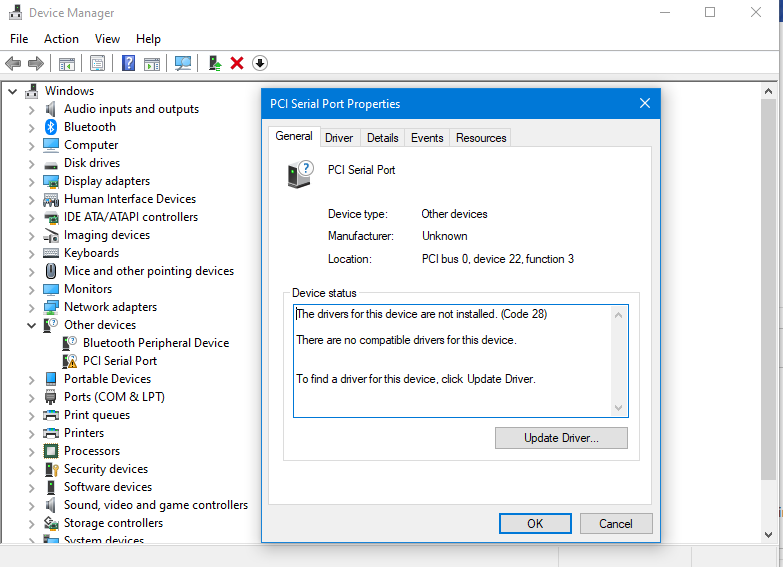
Task: Open Properties toolbar icon
Action: click(x=97, y=63)
